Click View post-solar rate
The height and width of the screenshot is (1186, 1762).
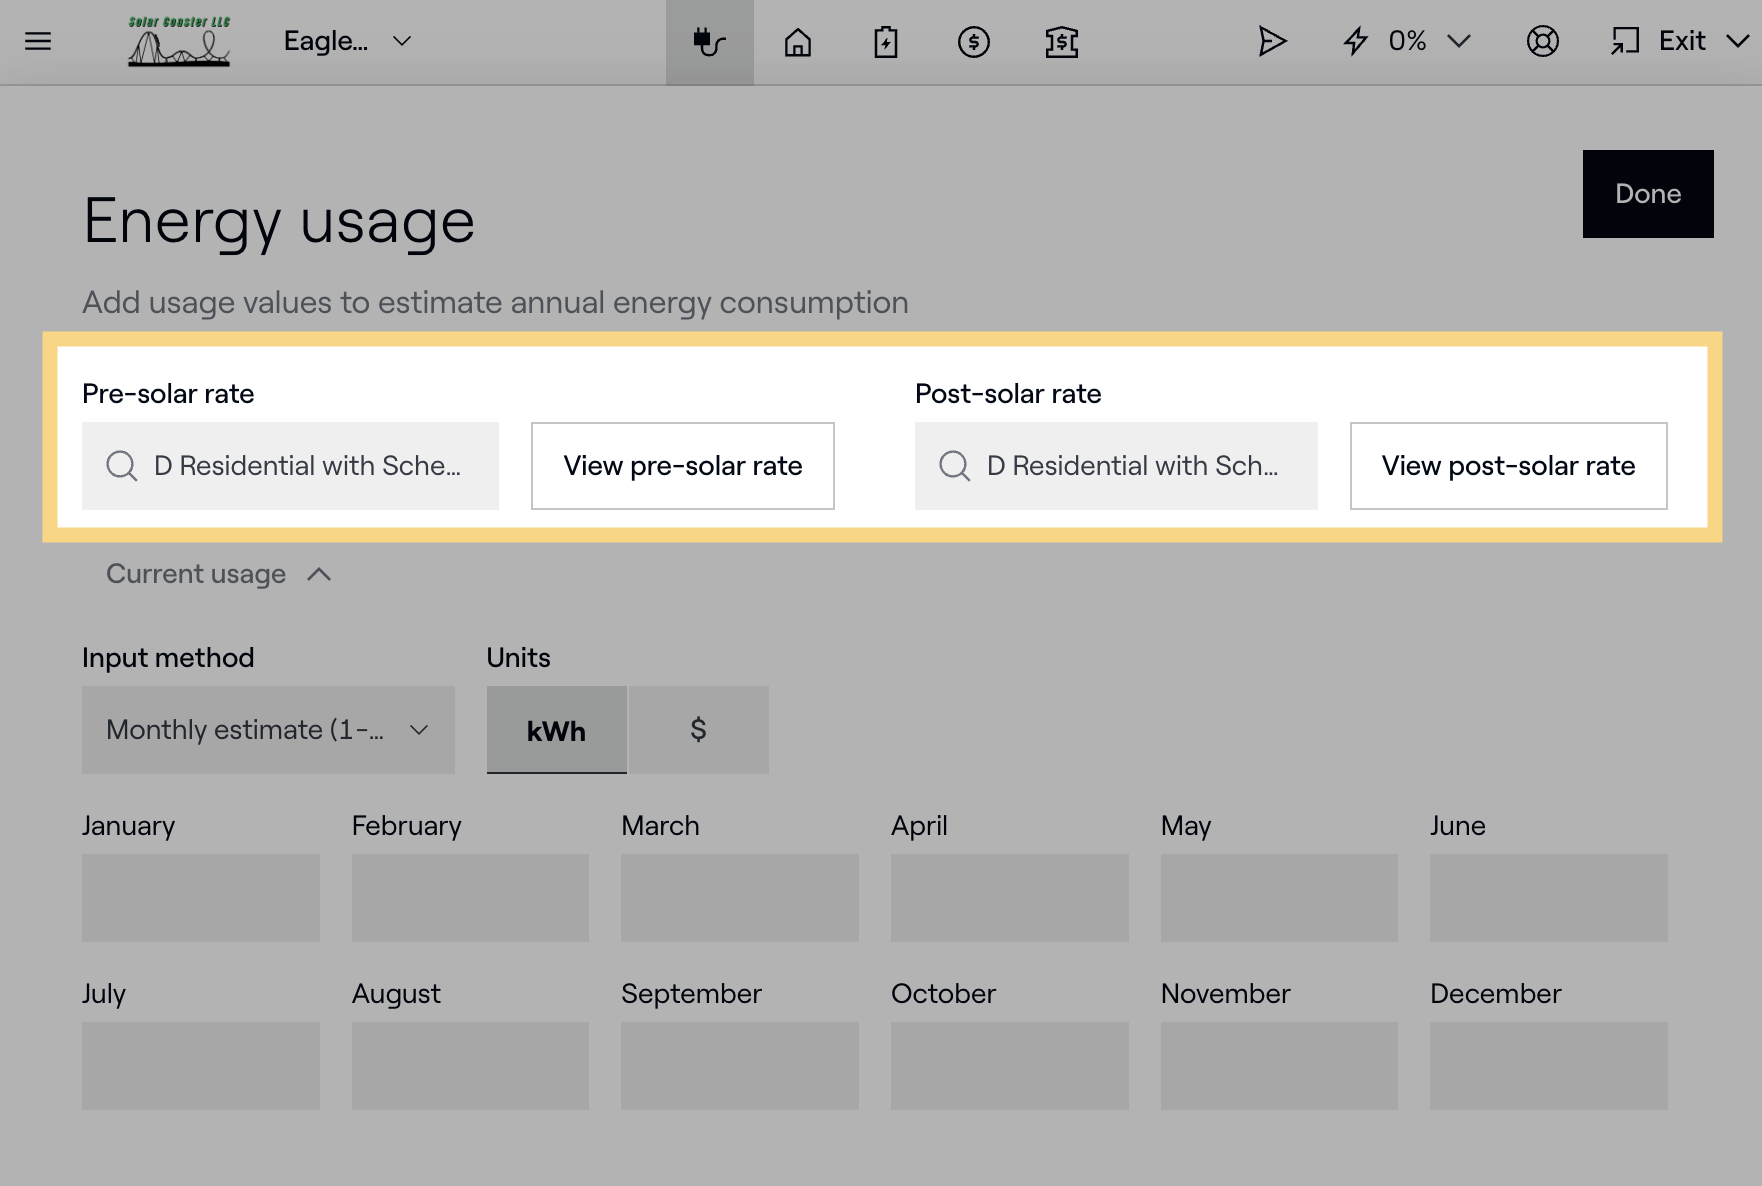(x=1508, y=466)
